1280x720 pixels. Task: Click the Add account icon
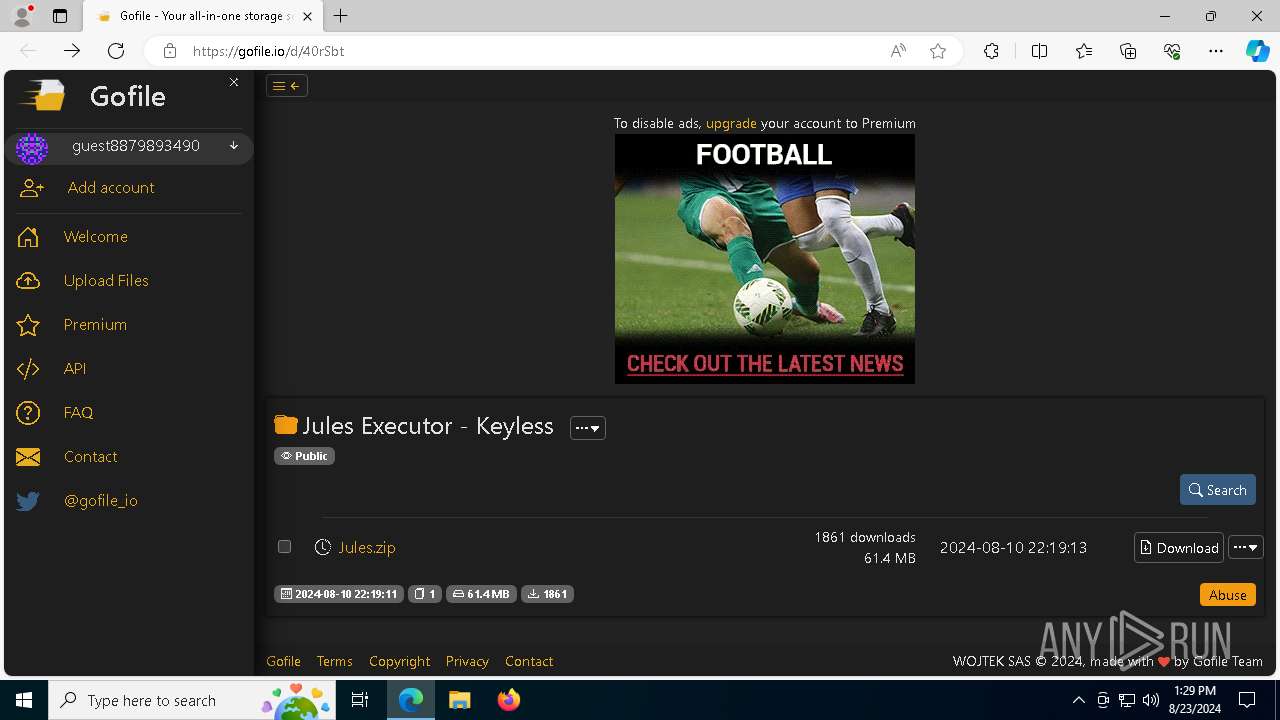(x=32, y=188)
